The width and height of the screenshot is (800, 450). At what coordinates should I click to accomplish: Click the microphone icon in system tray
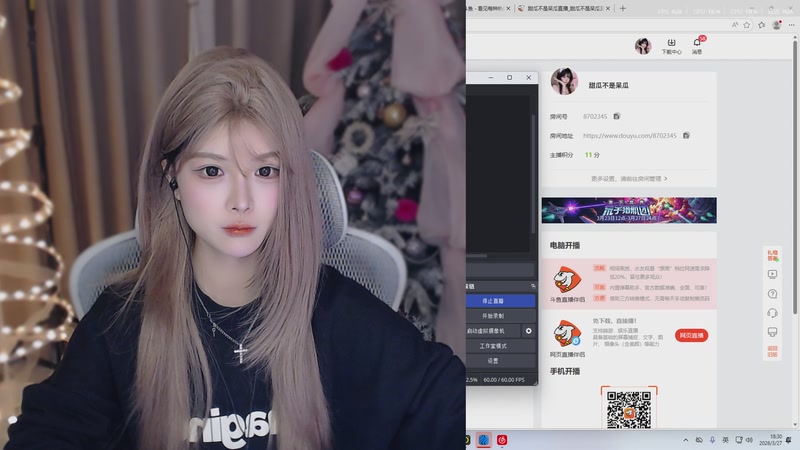tap(712, 440)
